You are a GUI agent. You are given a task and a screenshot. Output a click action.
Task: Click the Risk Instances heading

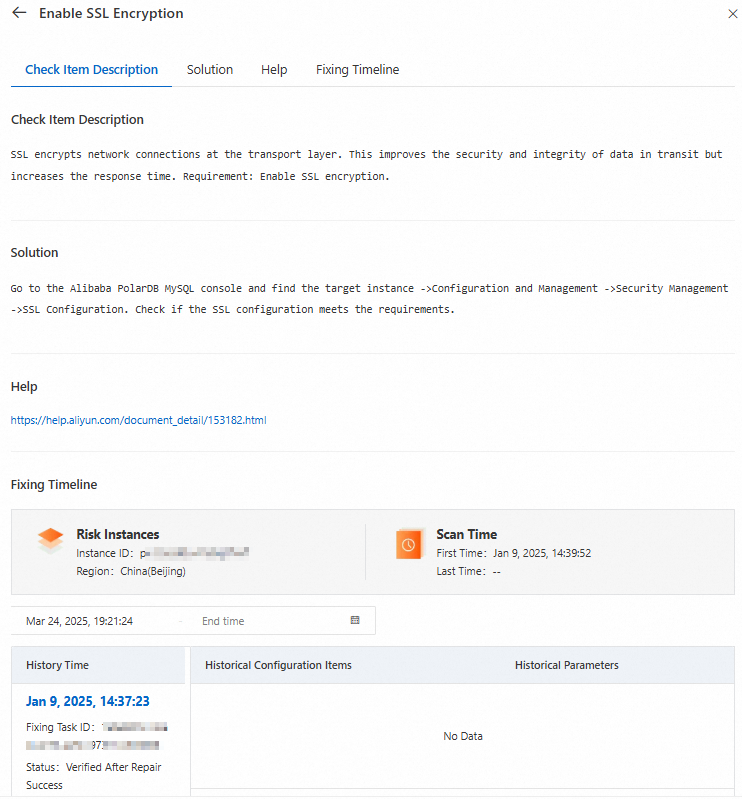tap(118, 534)
